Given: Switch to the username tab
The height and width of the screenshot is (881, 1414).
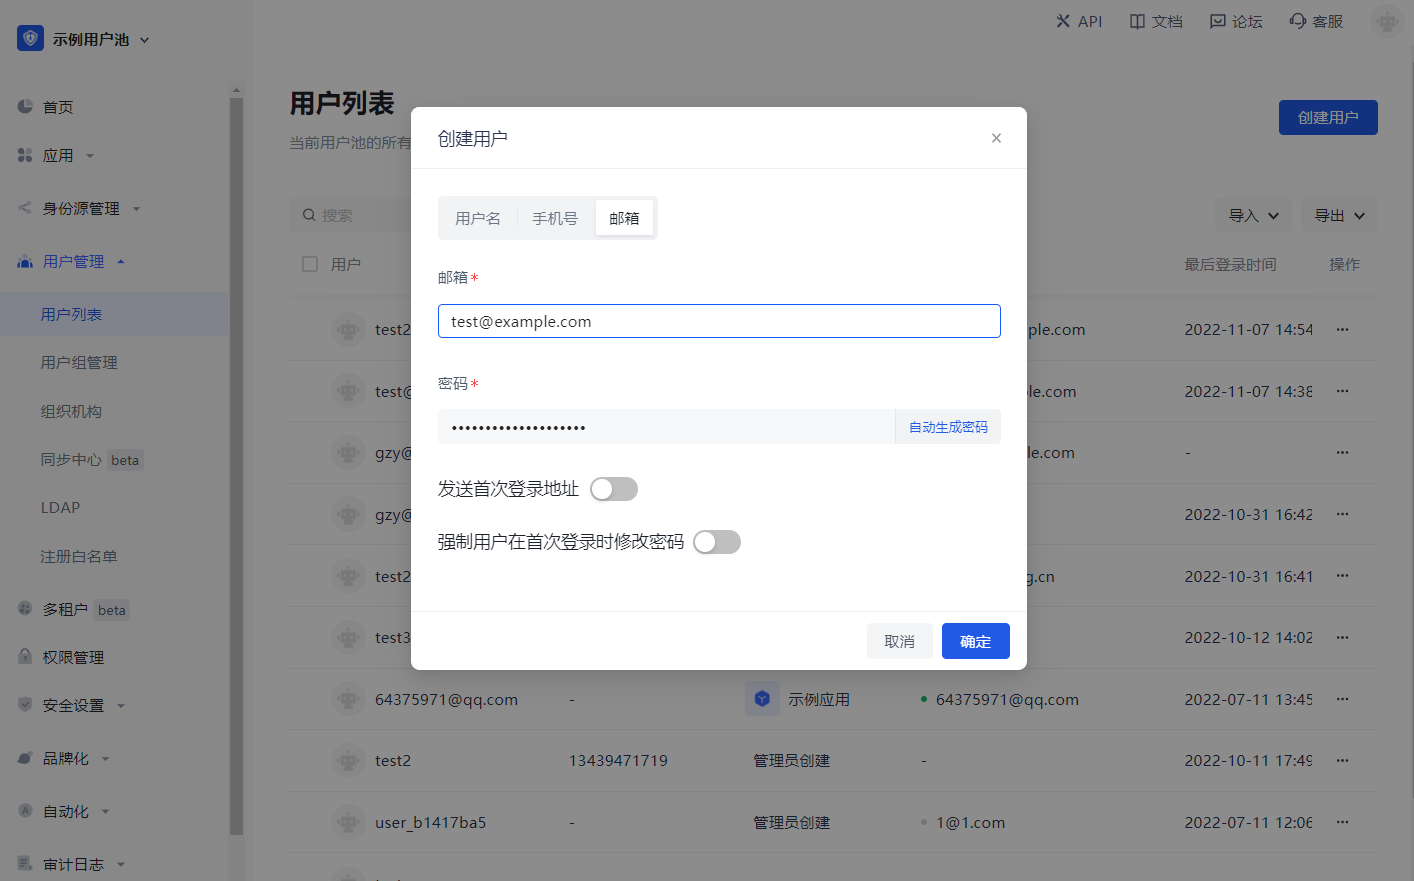Looking at the screenshot, I should pyautogui.click(x=478, y=218).
